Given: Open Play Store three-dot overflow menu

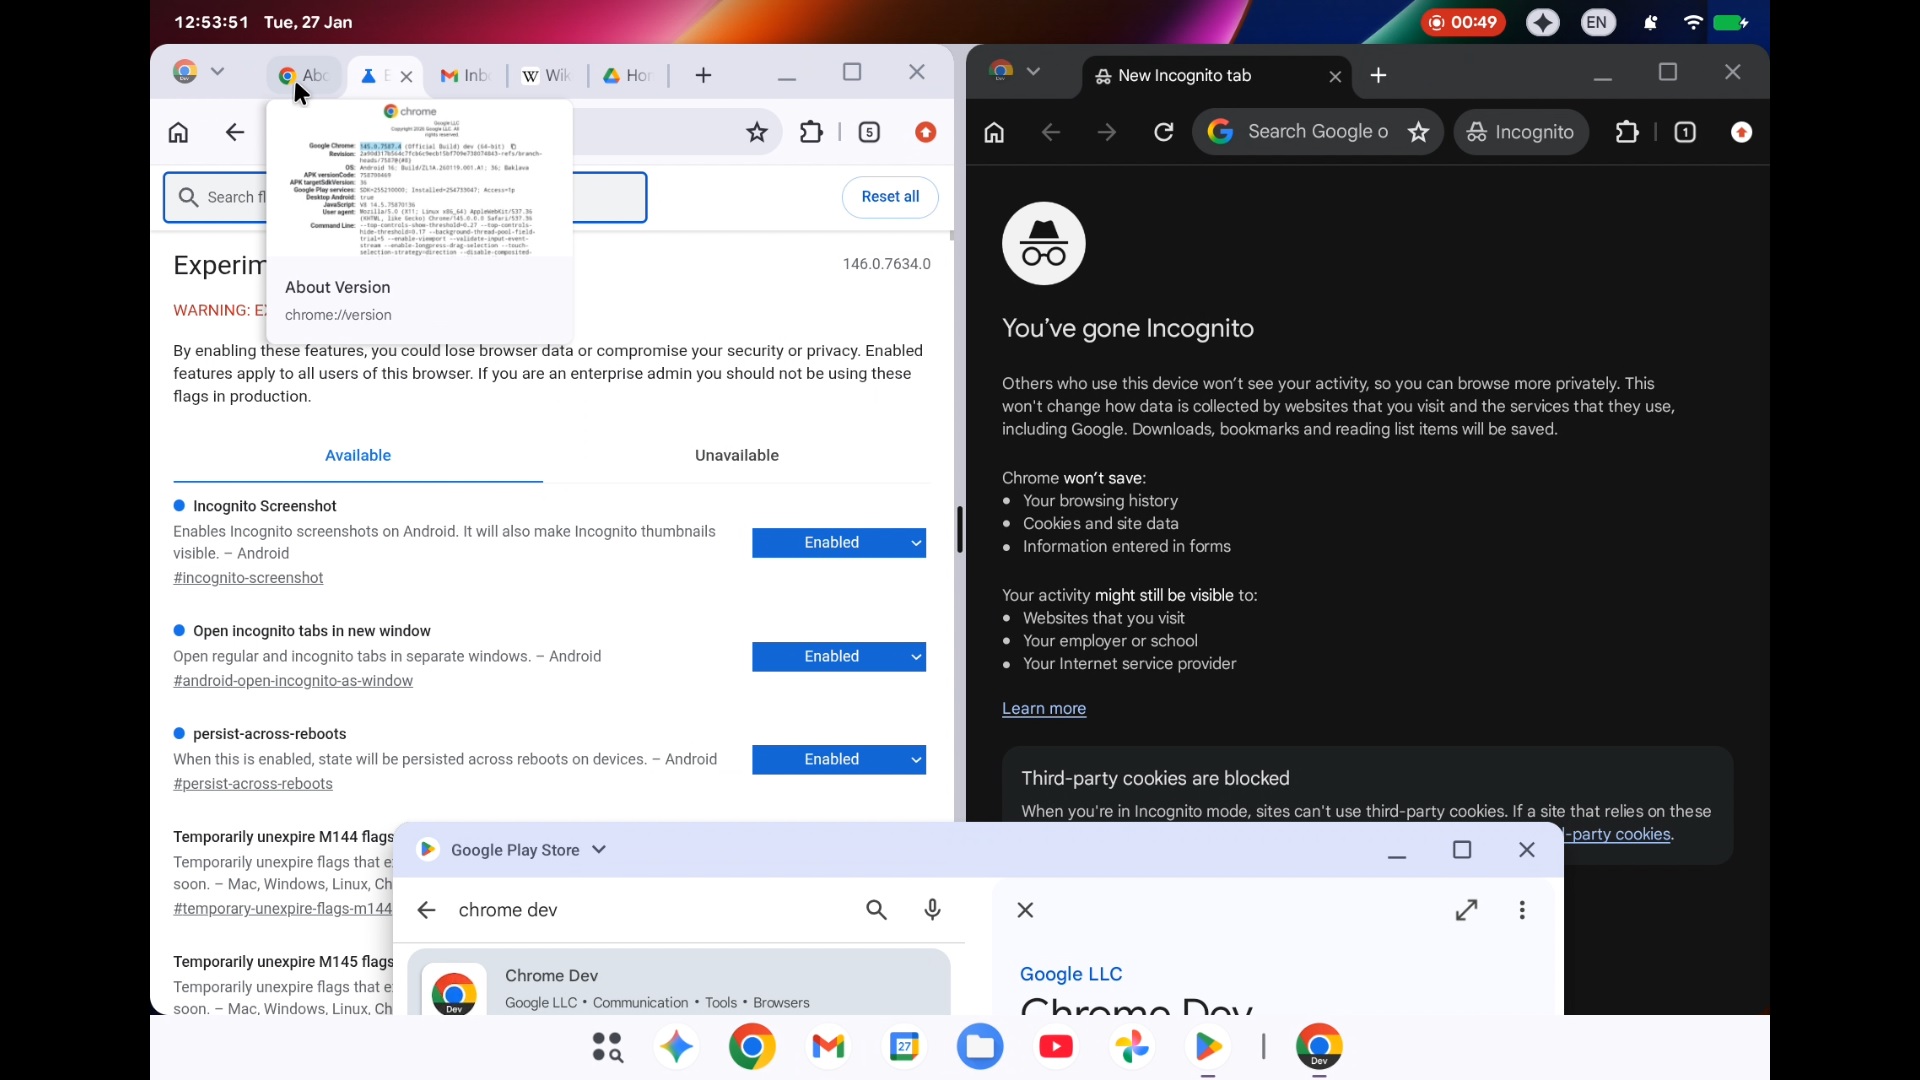Looking at the screenshot, I should tap(1522, 910).
